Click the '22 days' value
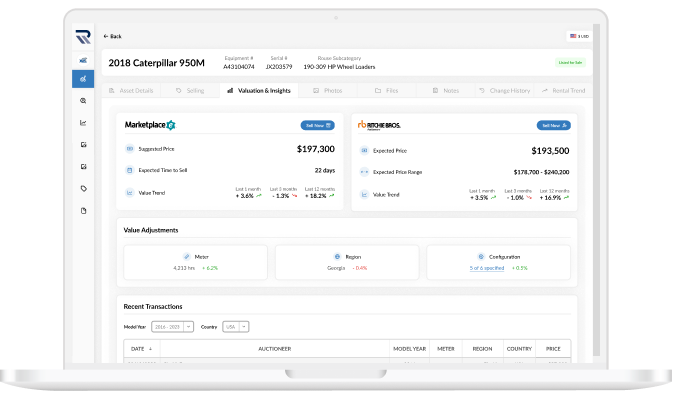 coord(325,170)
